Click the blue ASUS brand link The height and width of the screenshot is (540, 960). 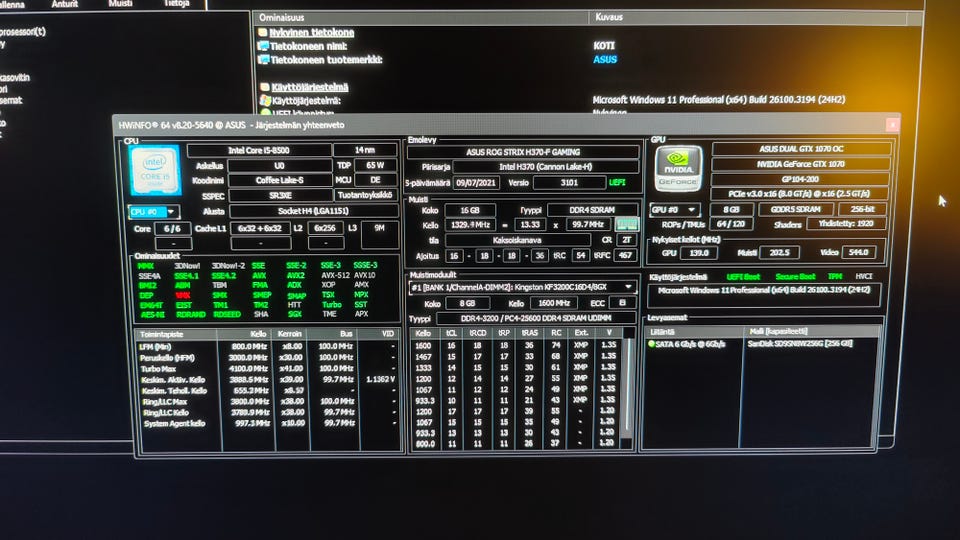pyautogui.click(x=605, y=59)
